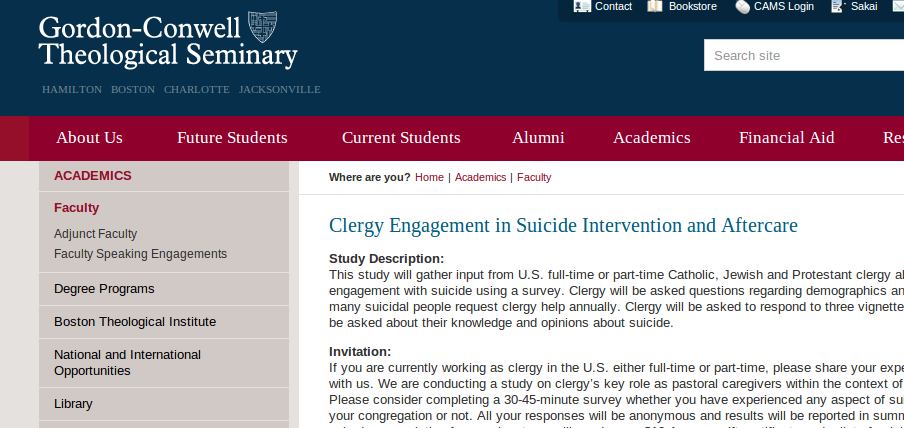
Task: Click the envelope mail icon in the top bar
Action: 898,6
